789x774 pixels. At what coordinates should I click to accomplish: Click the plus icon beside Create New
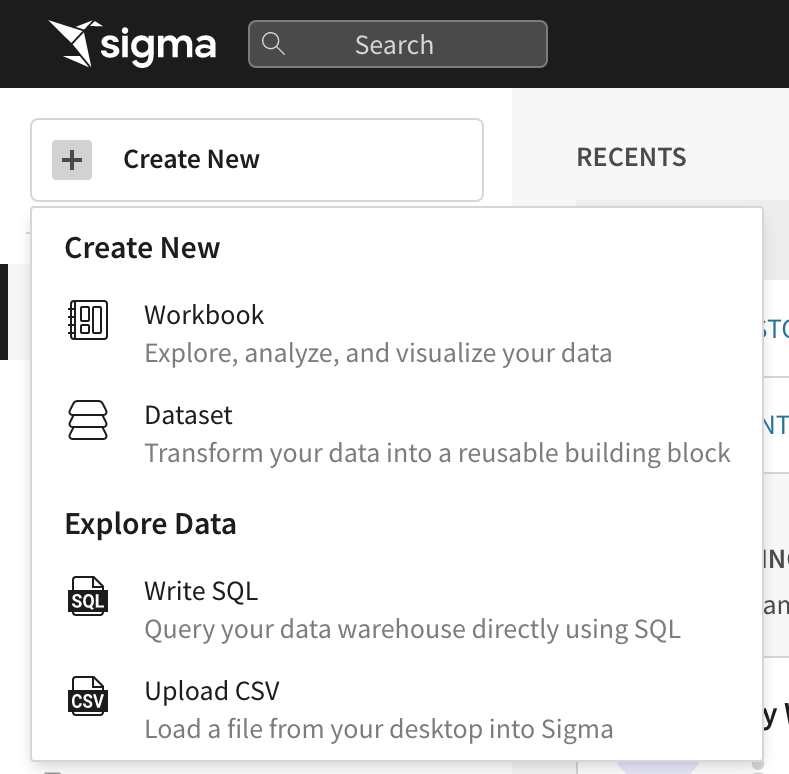72,160
